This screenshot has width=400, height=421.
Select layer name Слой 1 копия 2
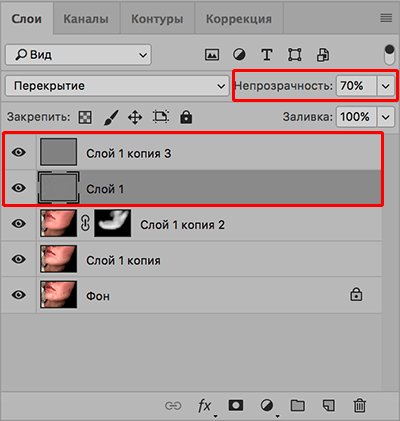pyautogui.click(x=182, y=225)
